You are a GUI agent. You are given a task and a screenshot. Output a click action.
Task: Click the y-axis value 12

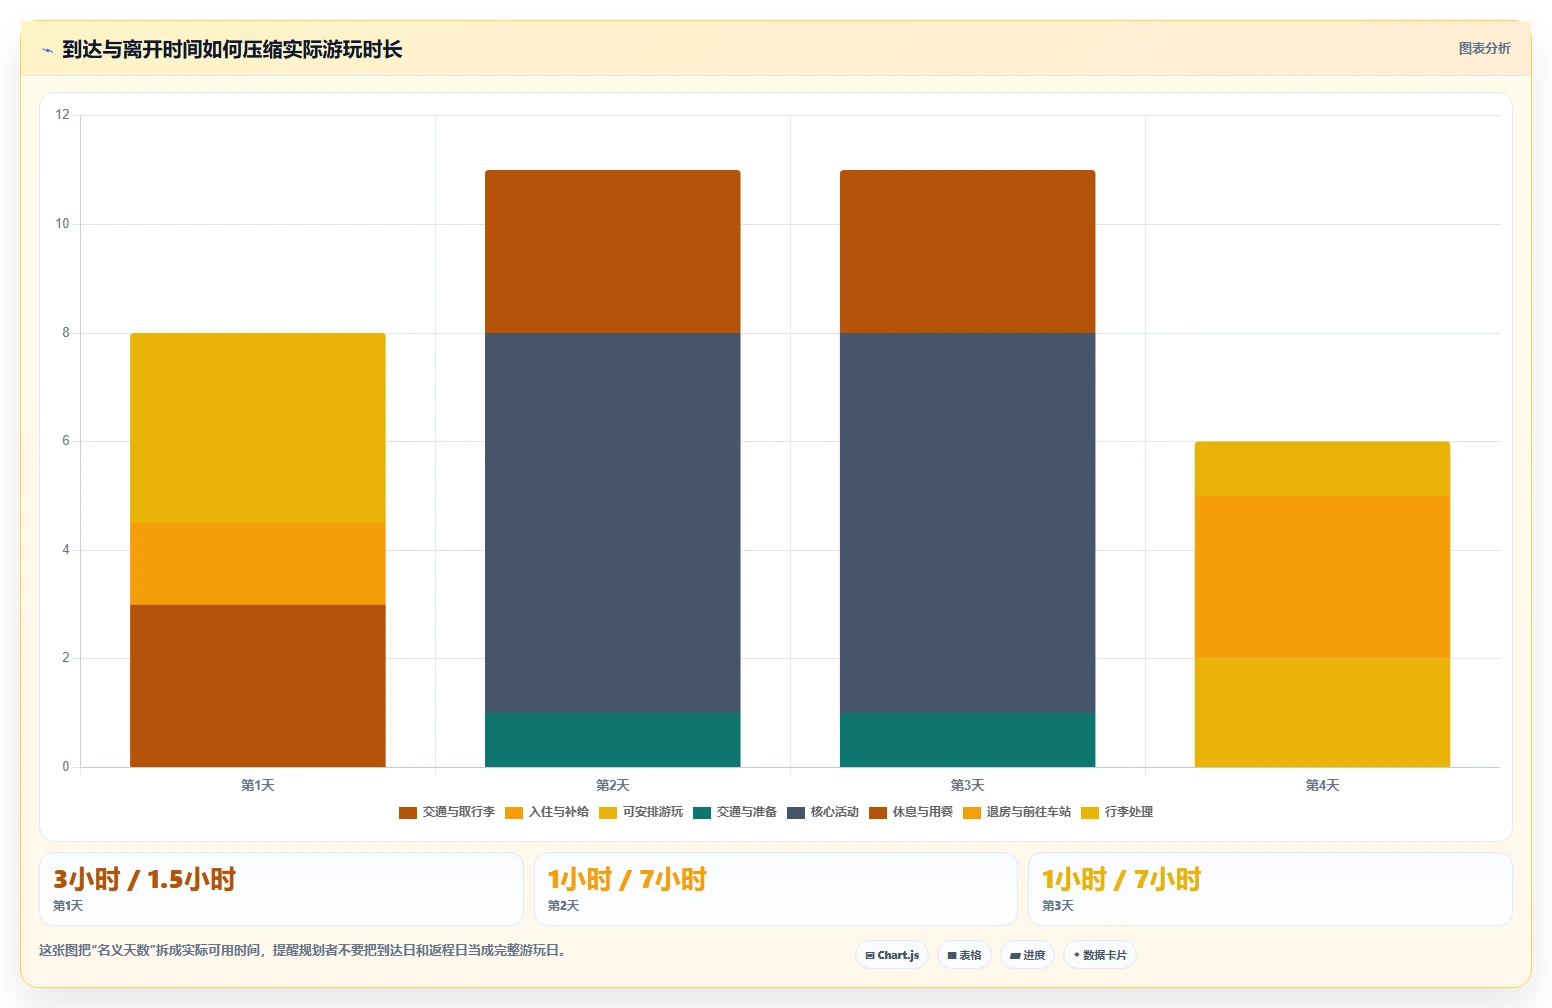pyautogui.click(x=63, y=115)
